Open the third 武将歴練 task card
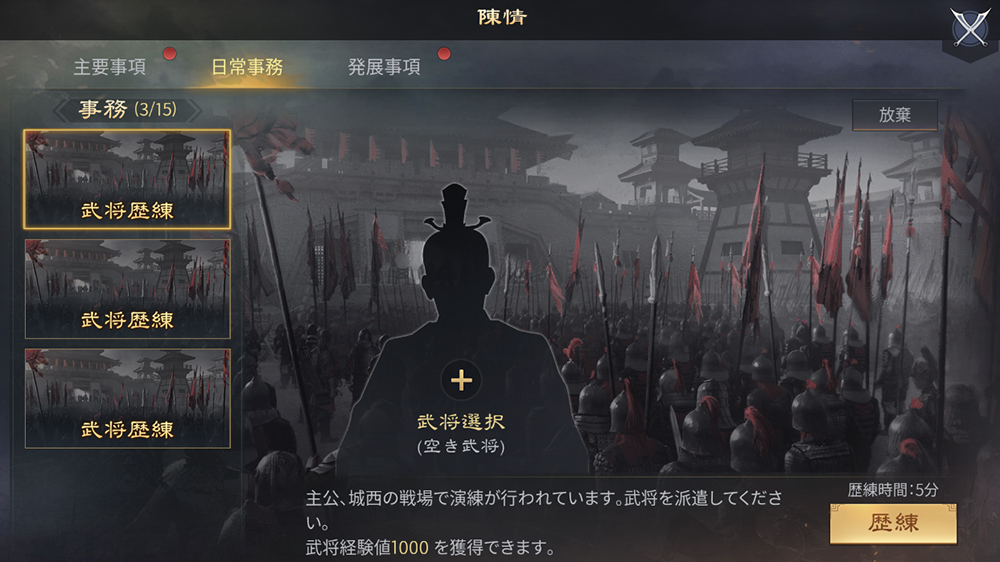 [x=128, y=399]
